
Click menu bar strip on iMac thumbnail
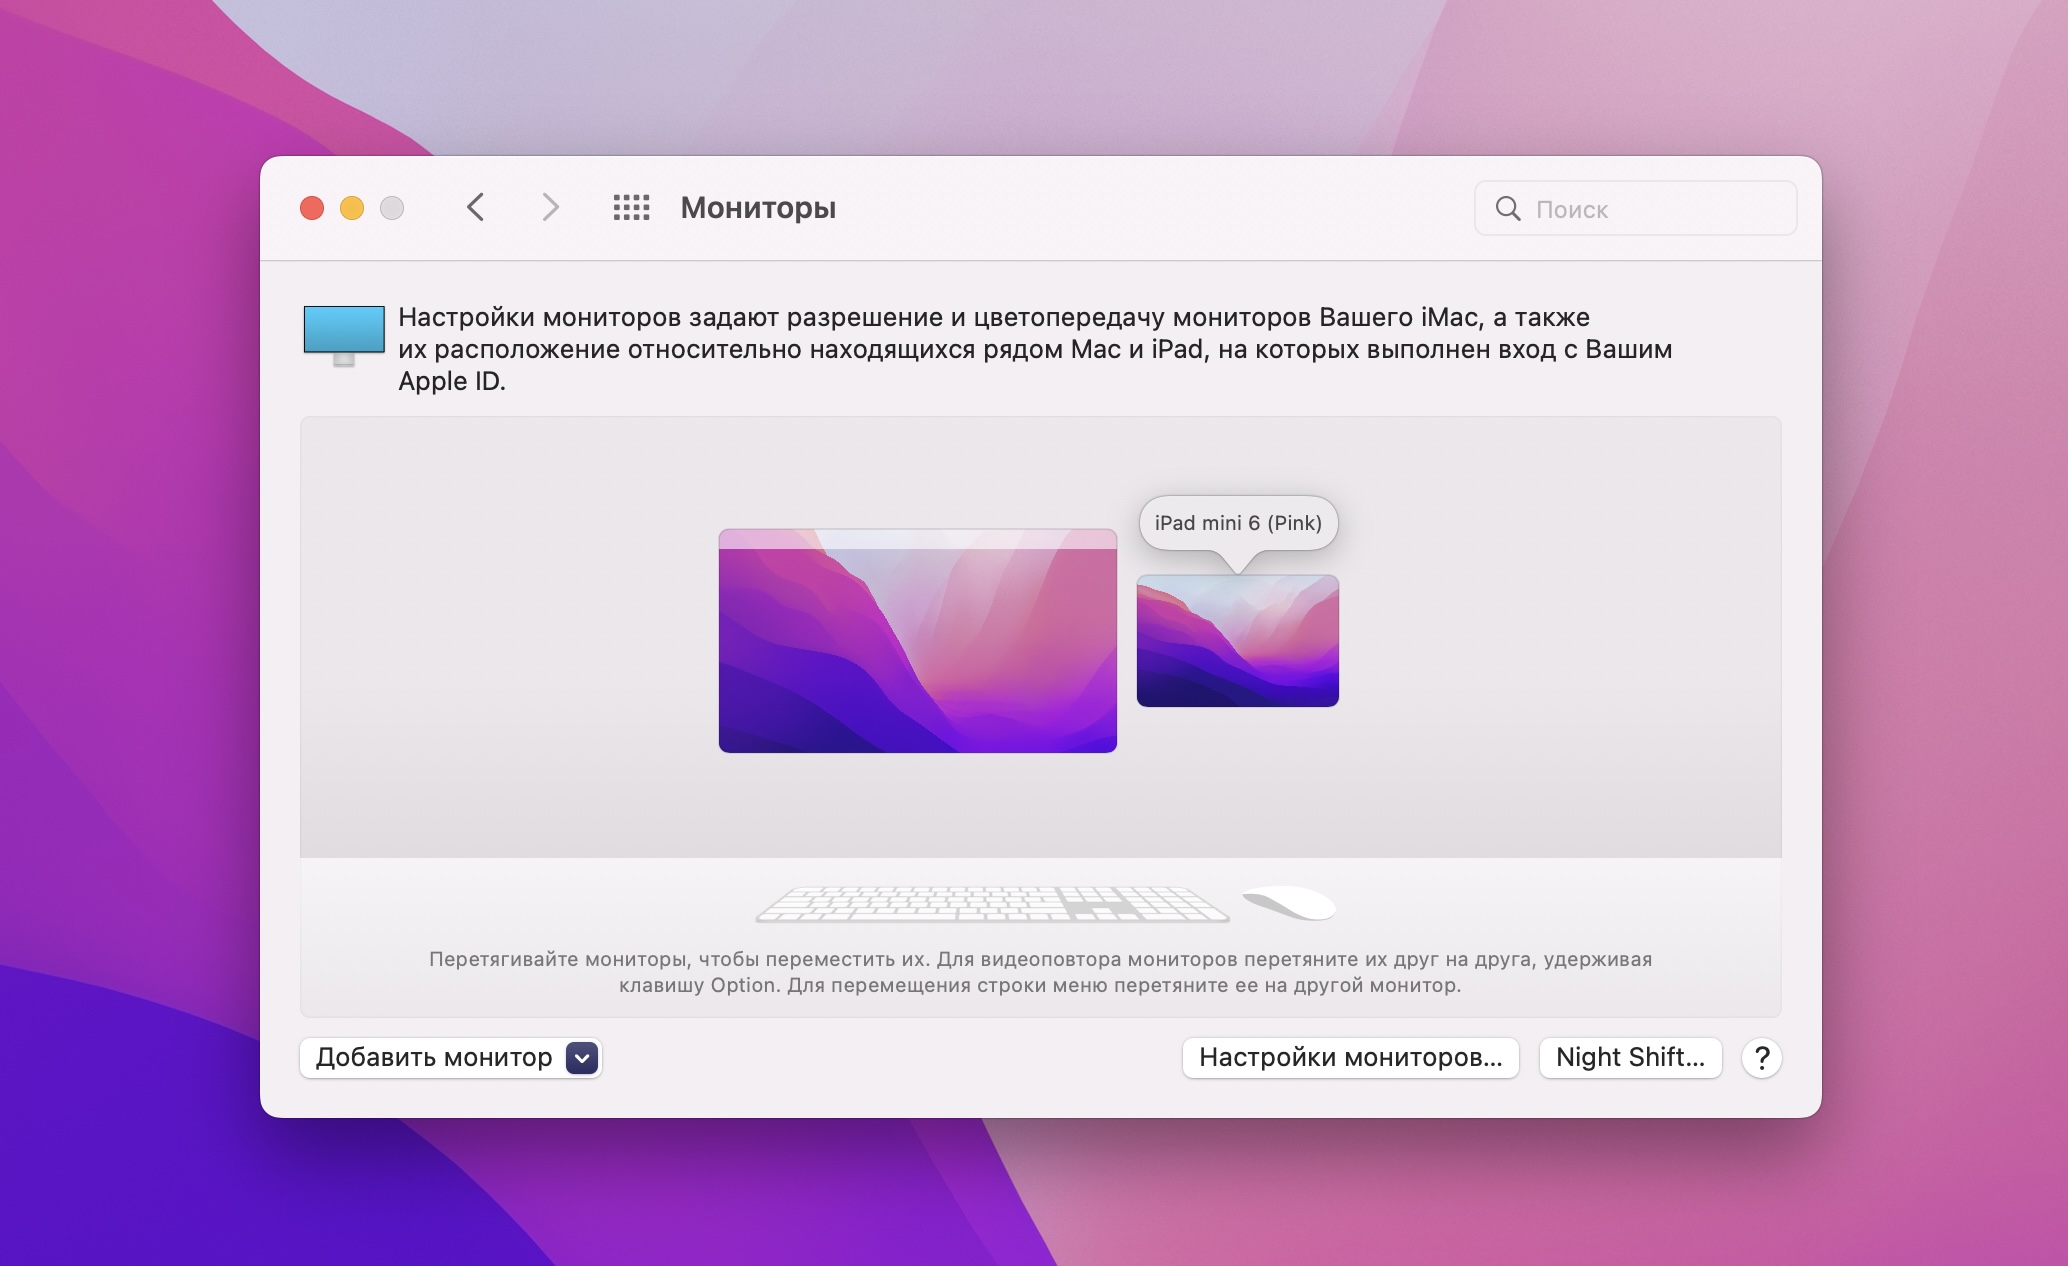[x=918, y=539]
